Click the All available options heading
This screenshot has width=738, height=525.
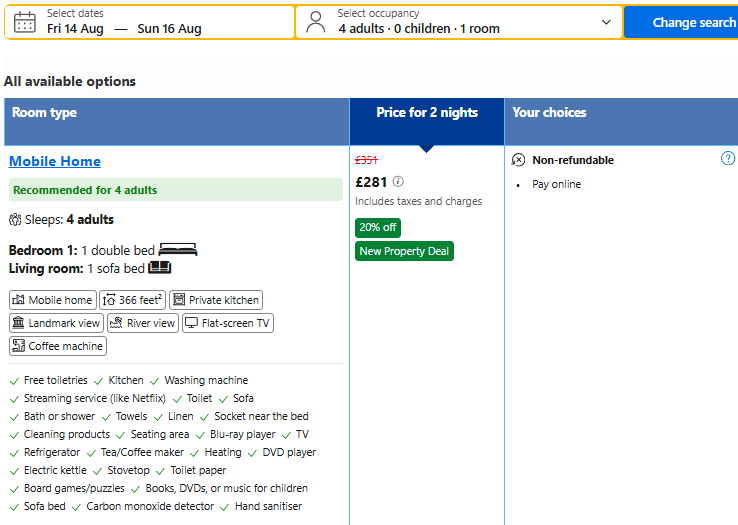click(x=70, y=81)
